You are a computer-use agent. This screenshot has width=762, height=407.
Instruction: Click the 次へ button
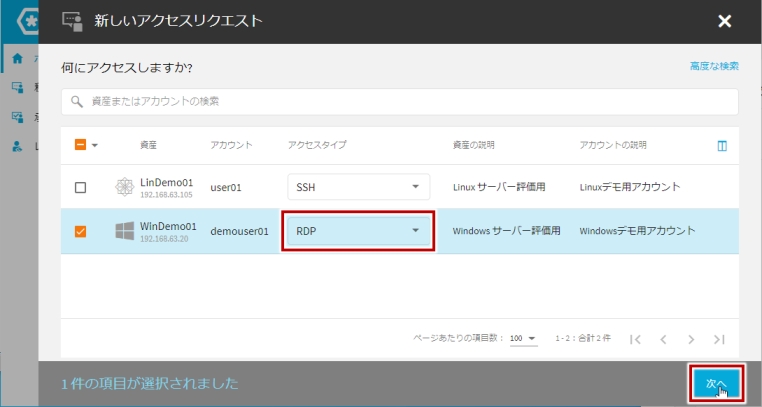pos(717,384)
